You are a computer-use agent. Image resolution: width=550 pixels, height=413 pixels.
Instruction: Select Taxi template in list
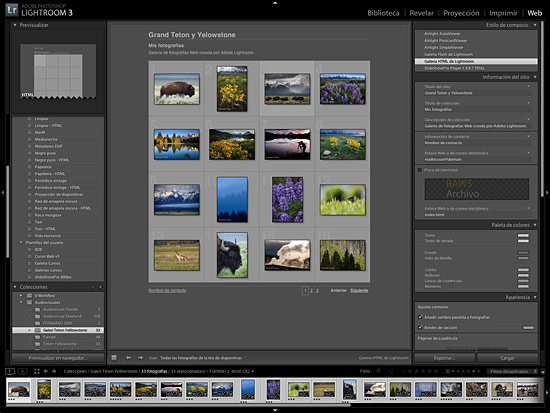[x=39, y=222]
